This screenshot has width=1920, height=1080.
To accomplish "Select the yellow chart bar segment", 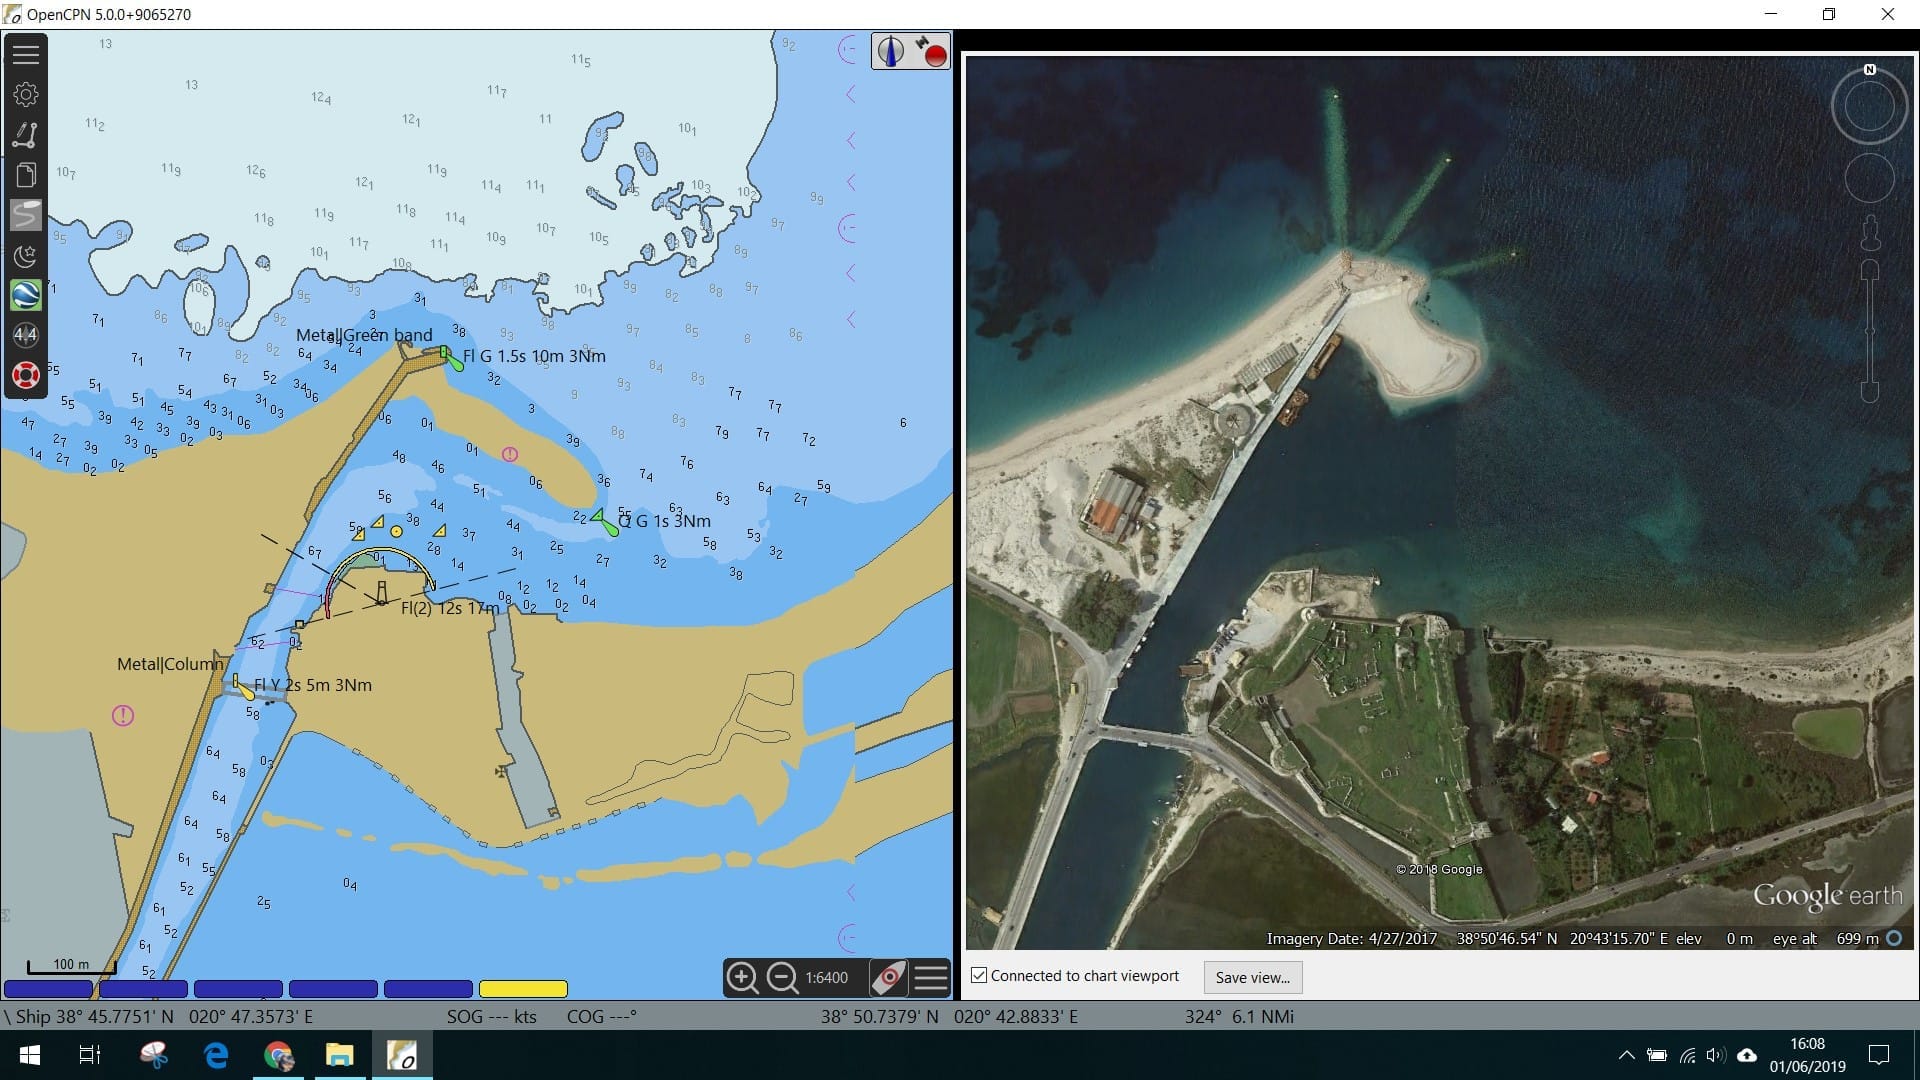I will [x=523, y=989].
